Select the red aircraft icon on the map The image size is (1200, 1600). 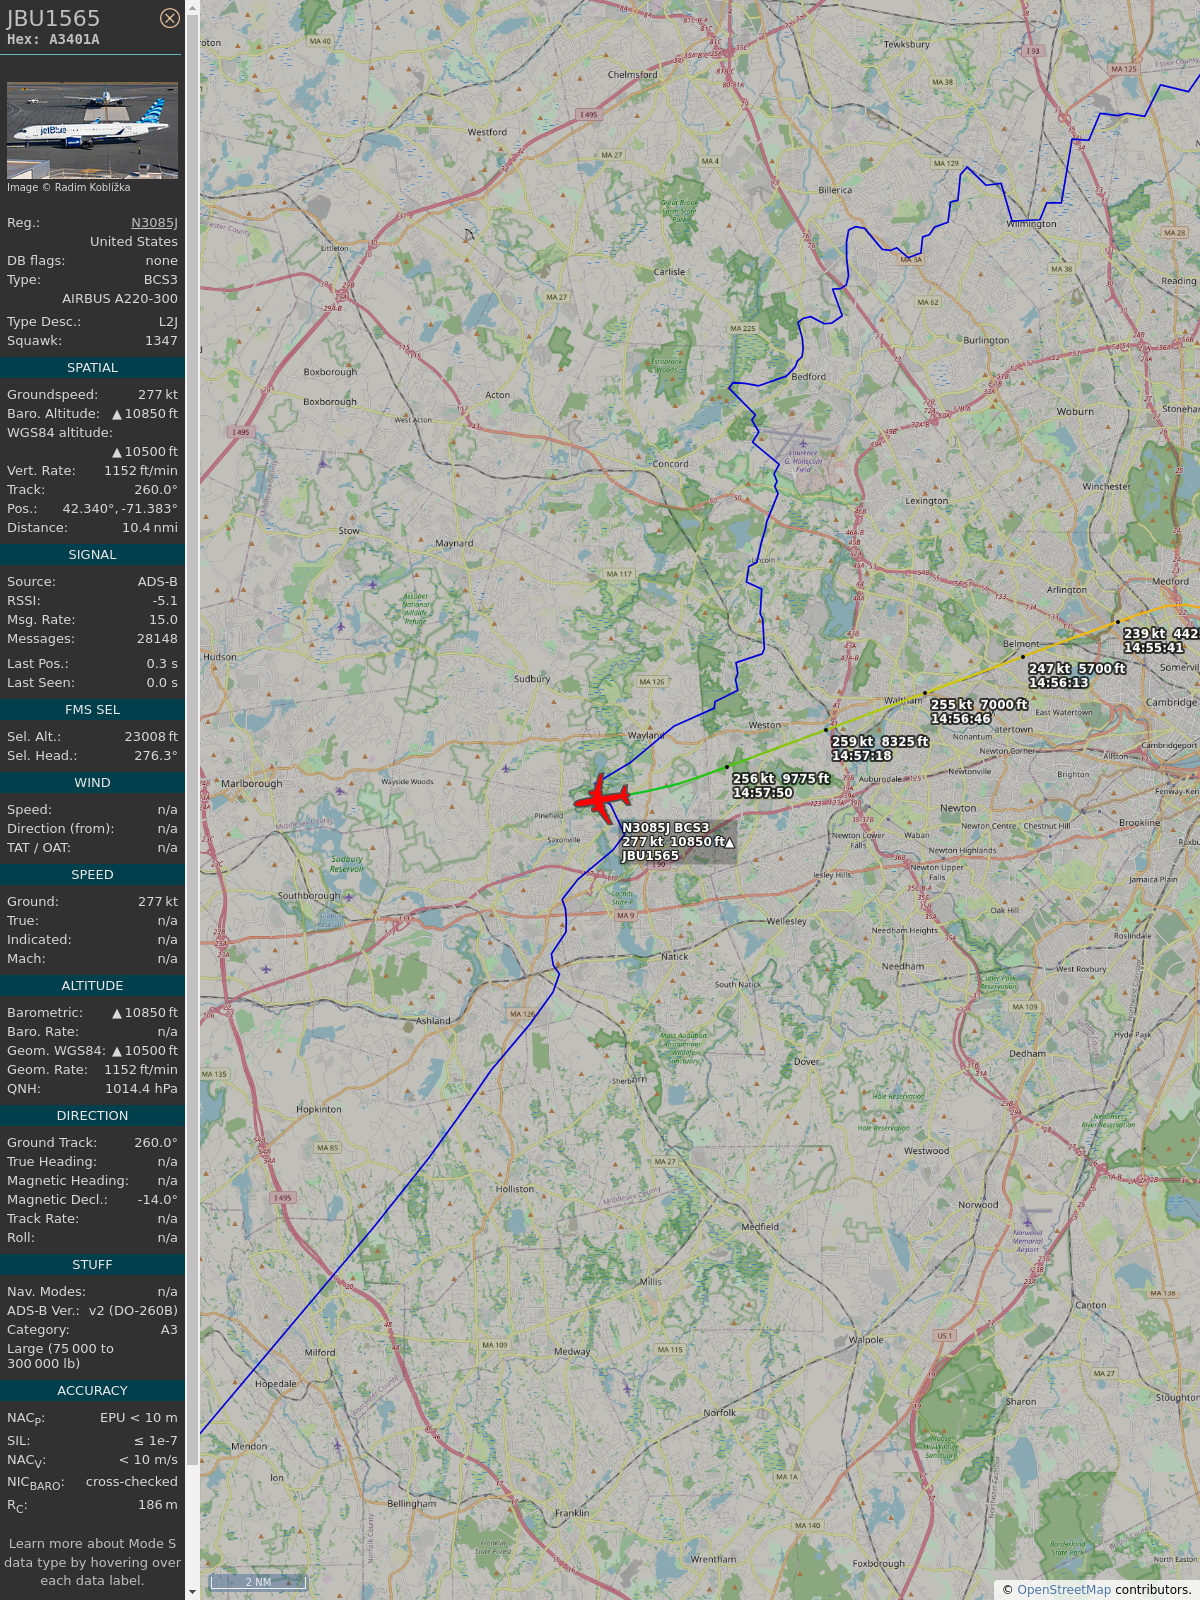click(x=602, y=798)
